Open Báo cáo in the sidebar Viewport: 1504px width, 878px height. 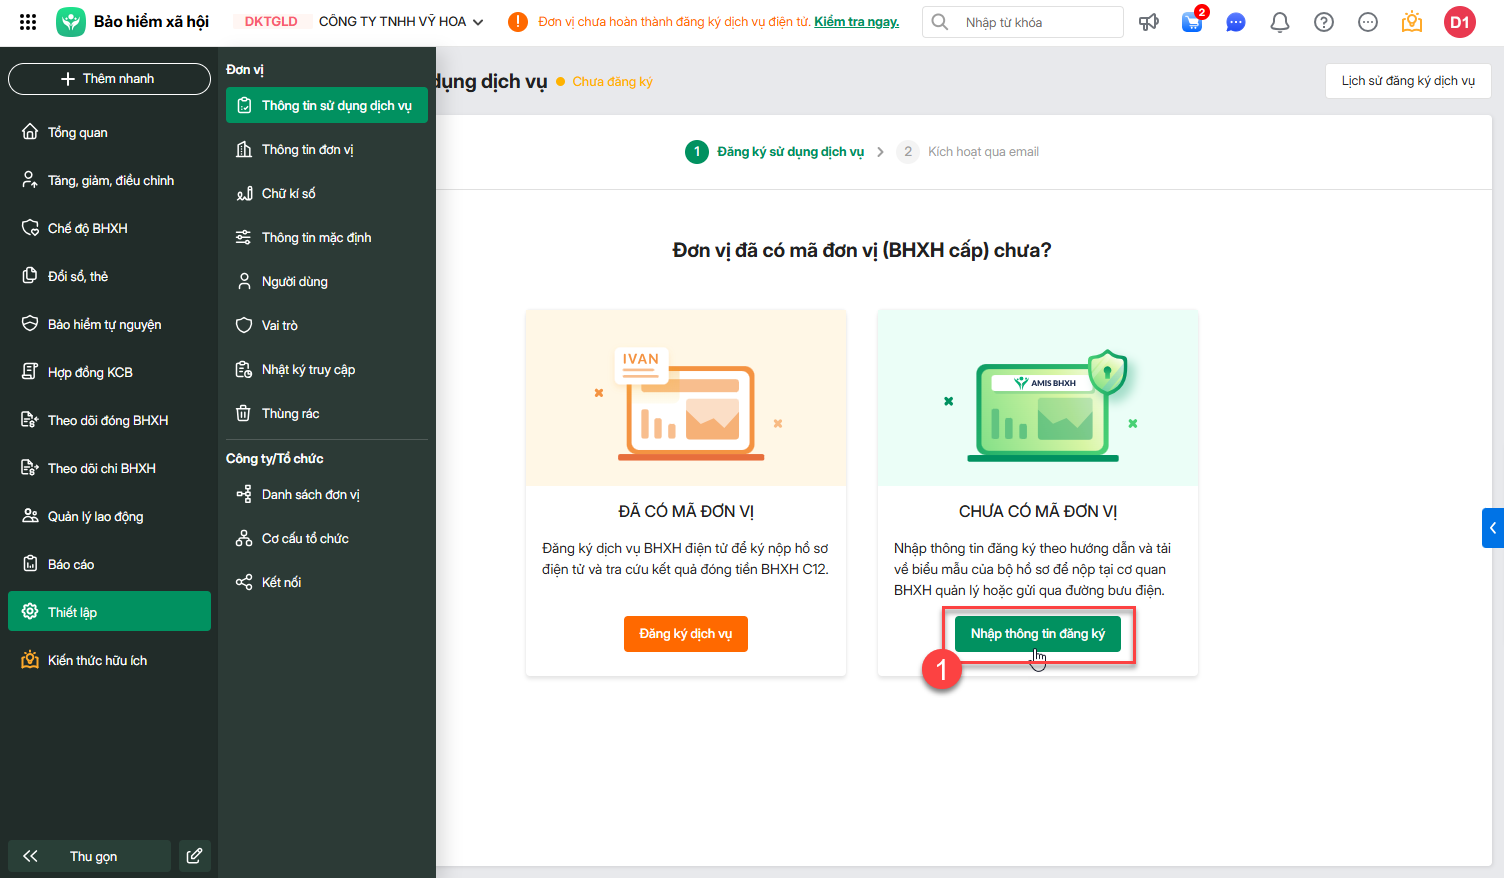point(109,564)
